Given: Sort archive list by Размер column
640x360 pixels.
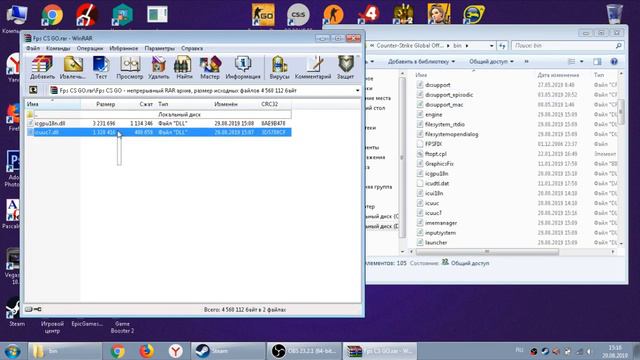Looking at the screenshot, I should (99, 104).
